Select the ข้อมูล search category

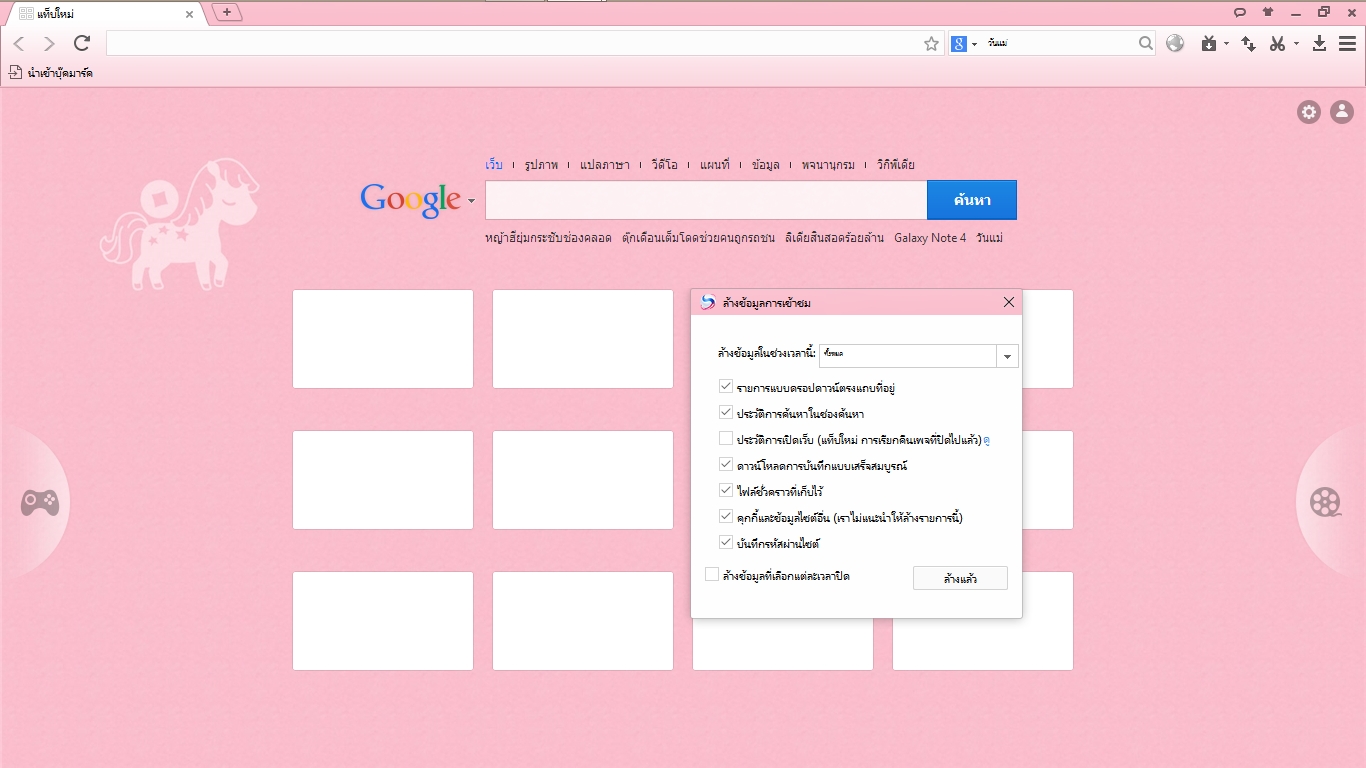[766, 165]
